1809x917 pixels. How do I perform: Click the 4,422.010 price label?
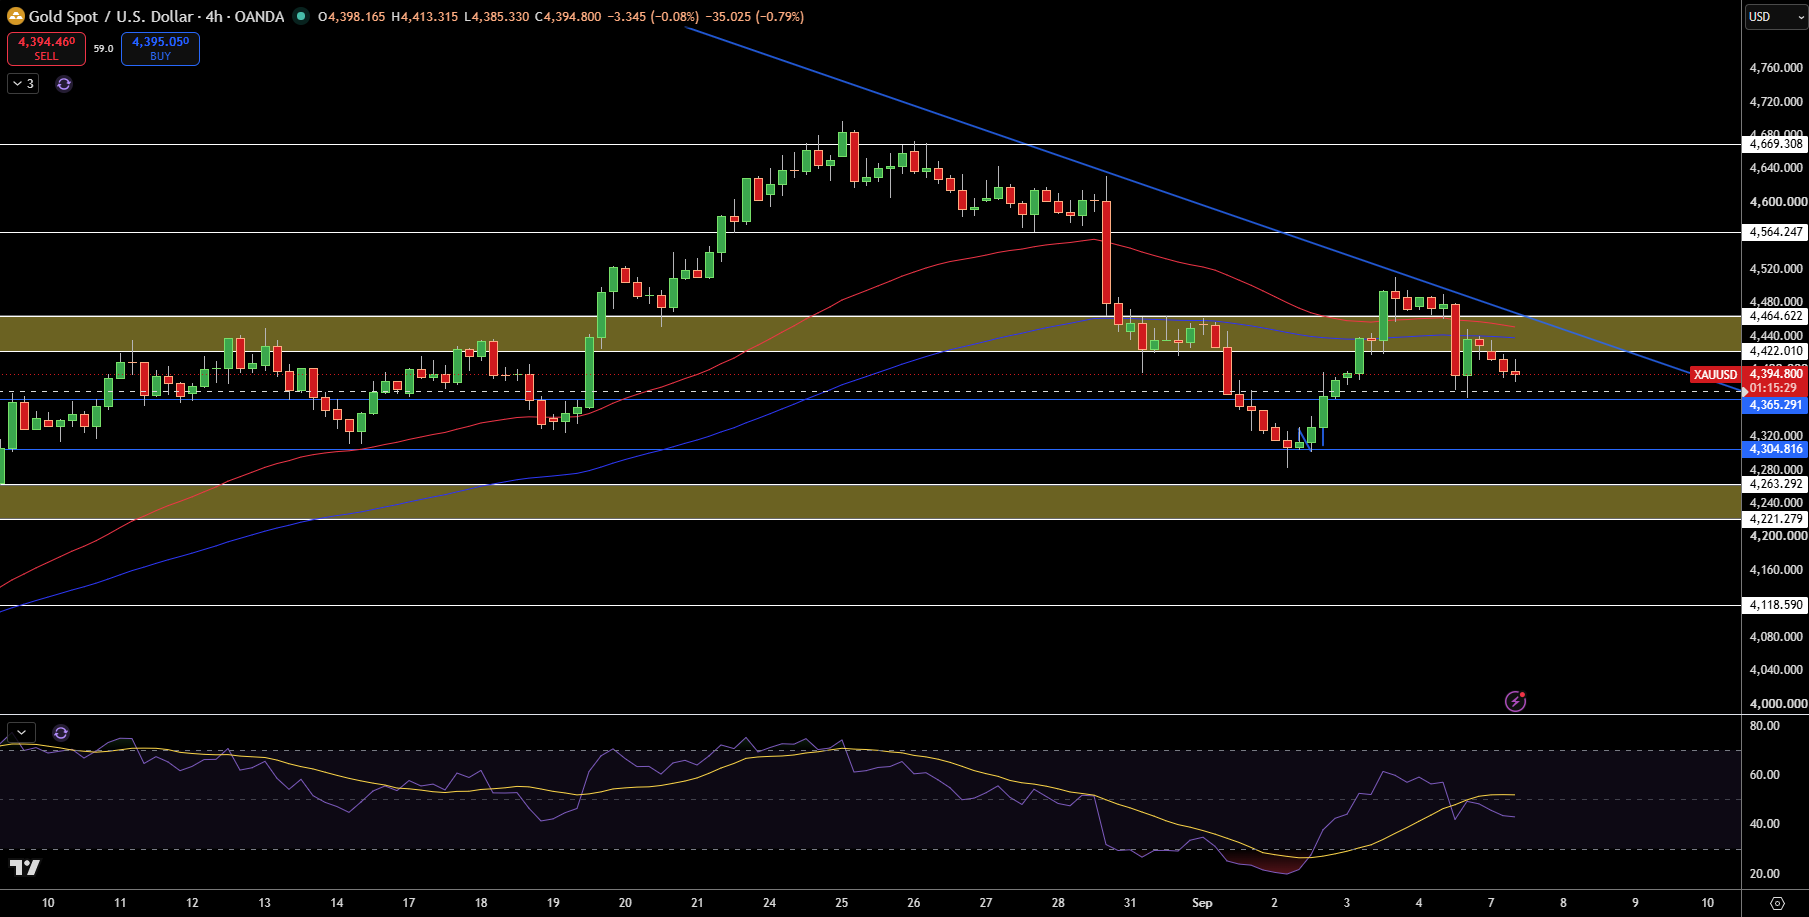[x=1776, y=351]
